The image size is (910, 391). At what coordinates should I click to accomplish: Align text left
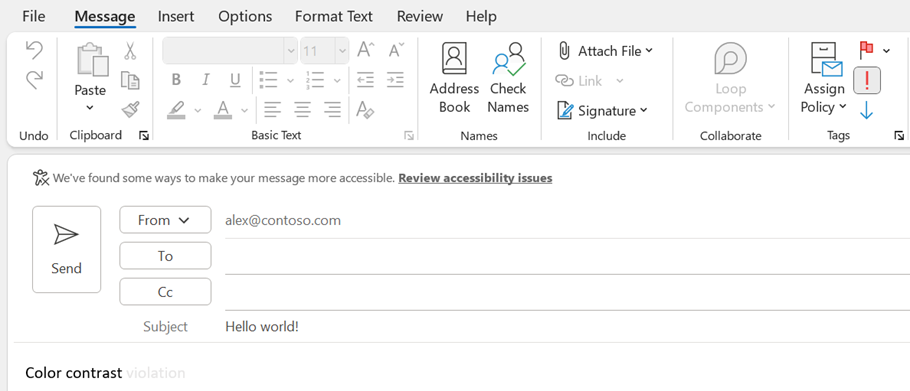pyautogui.click(x=272, y=109)
